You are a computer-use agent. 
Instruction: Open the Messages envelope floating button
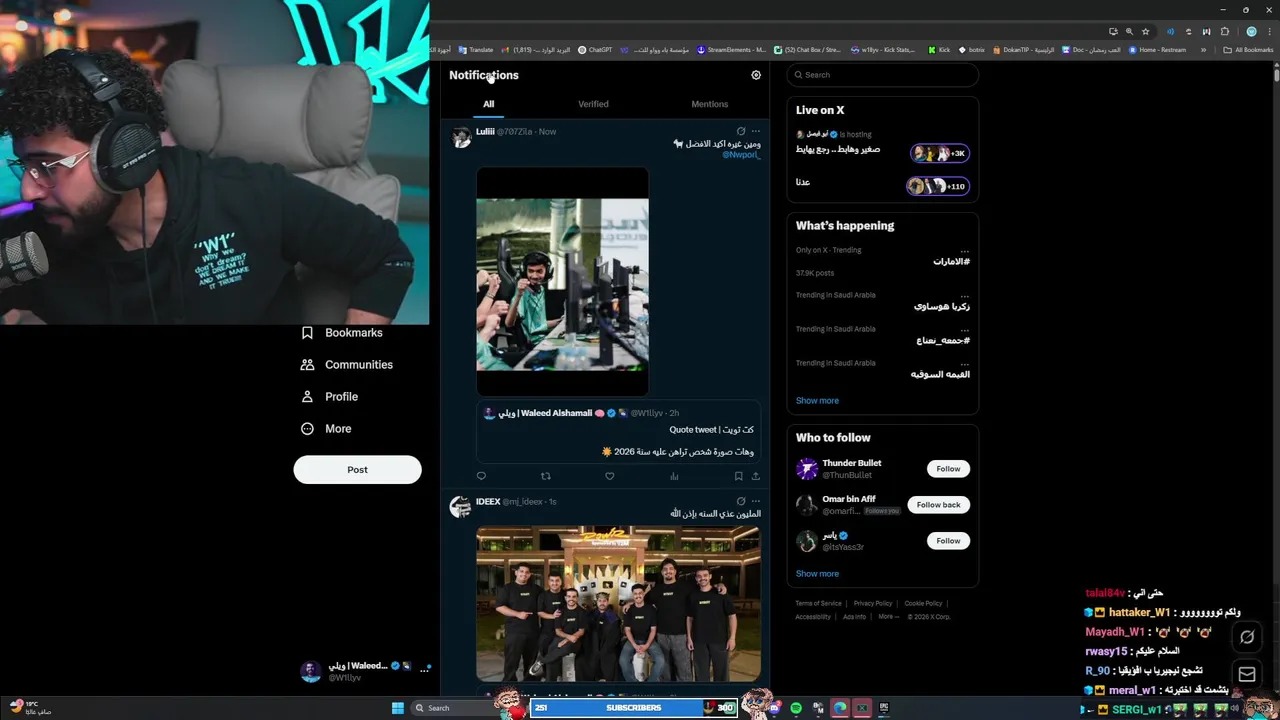(1247, 674)
